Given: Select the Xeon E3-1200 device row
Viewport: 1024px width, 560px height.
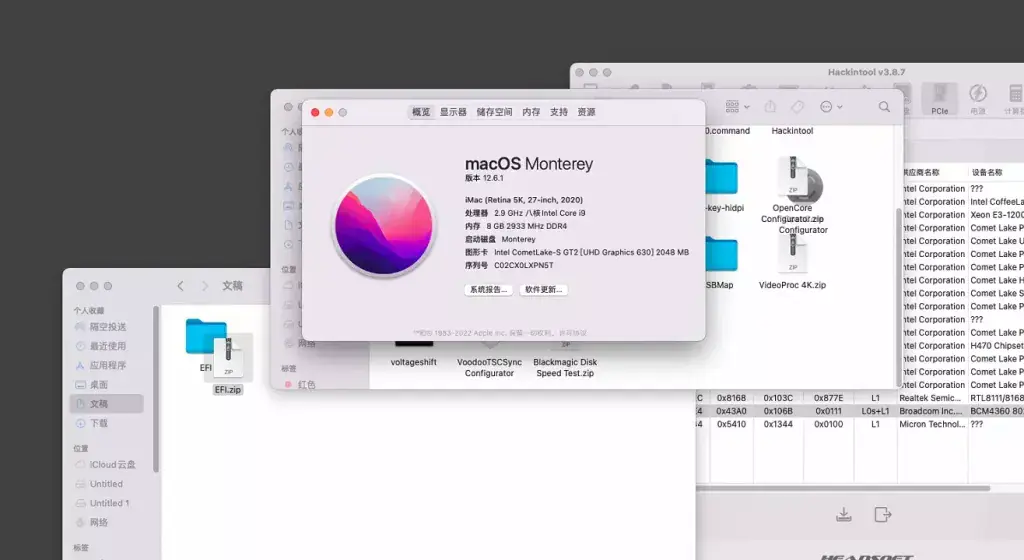Looking at the screenshot, I should pyautogui.click(x=963, y=215).
